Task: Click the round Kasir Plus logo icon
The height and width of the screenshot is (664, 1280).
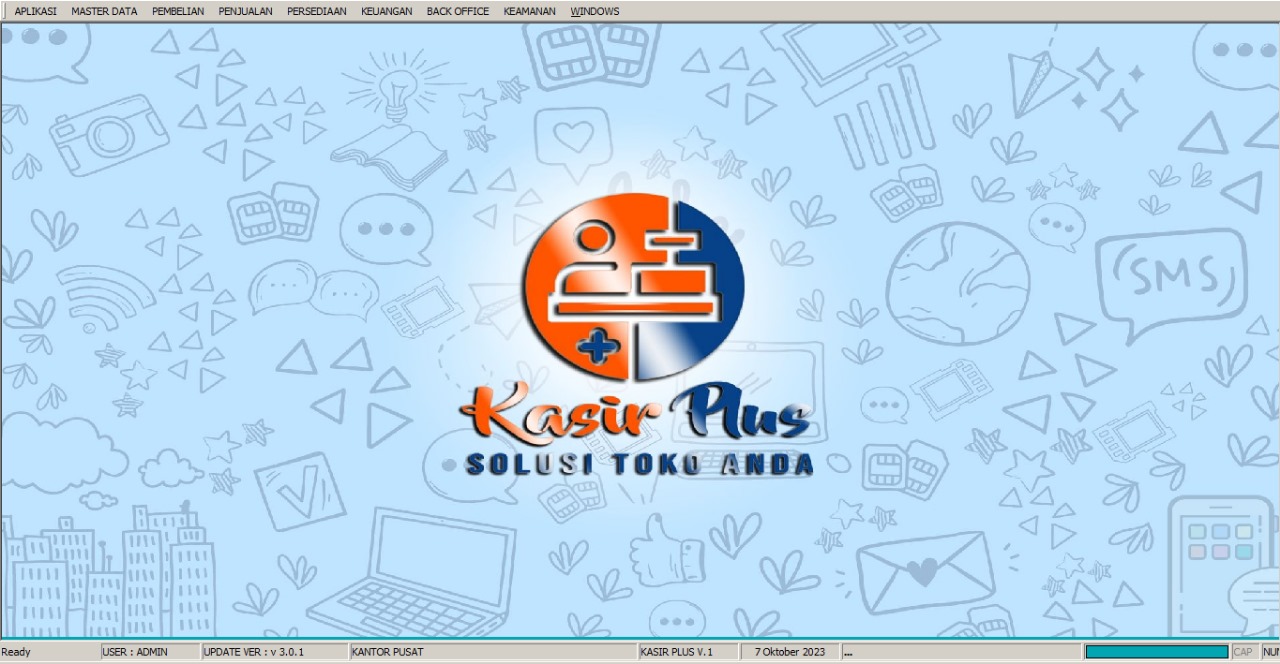Action: (x=633, y=290)
